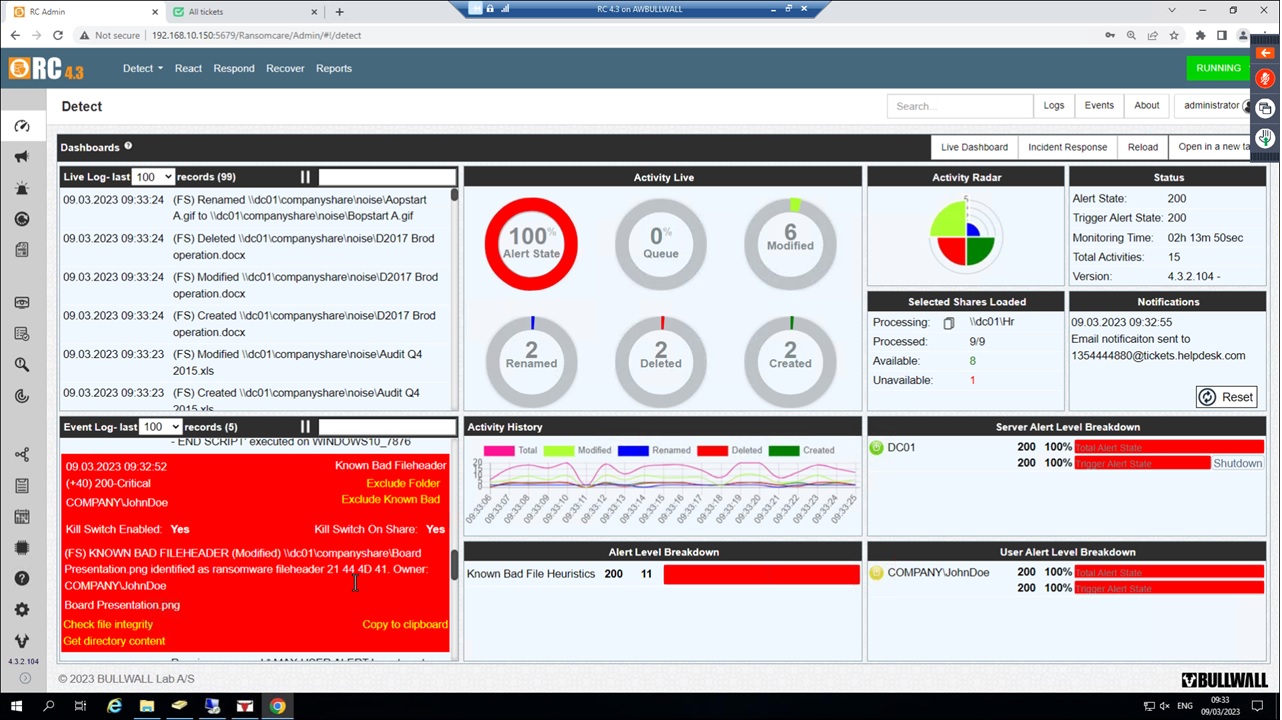Screen dimensions: 1282x720
Task: Open Chrome tab search chevron
Action: tap(1171, 11)
